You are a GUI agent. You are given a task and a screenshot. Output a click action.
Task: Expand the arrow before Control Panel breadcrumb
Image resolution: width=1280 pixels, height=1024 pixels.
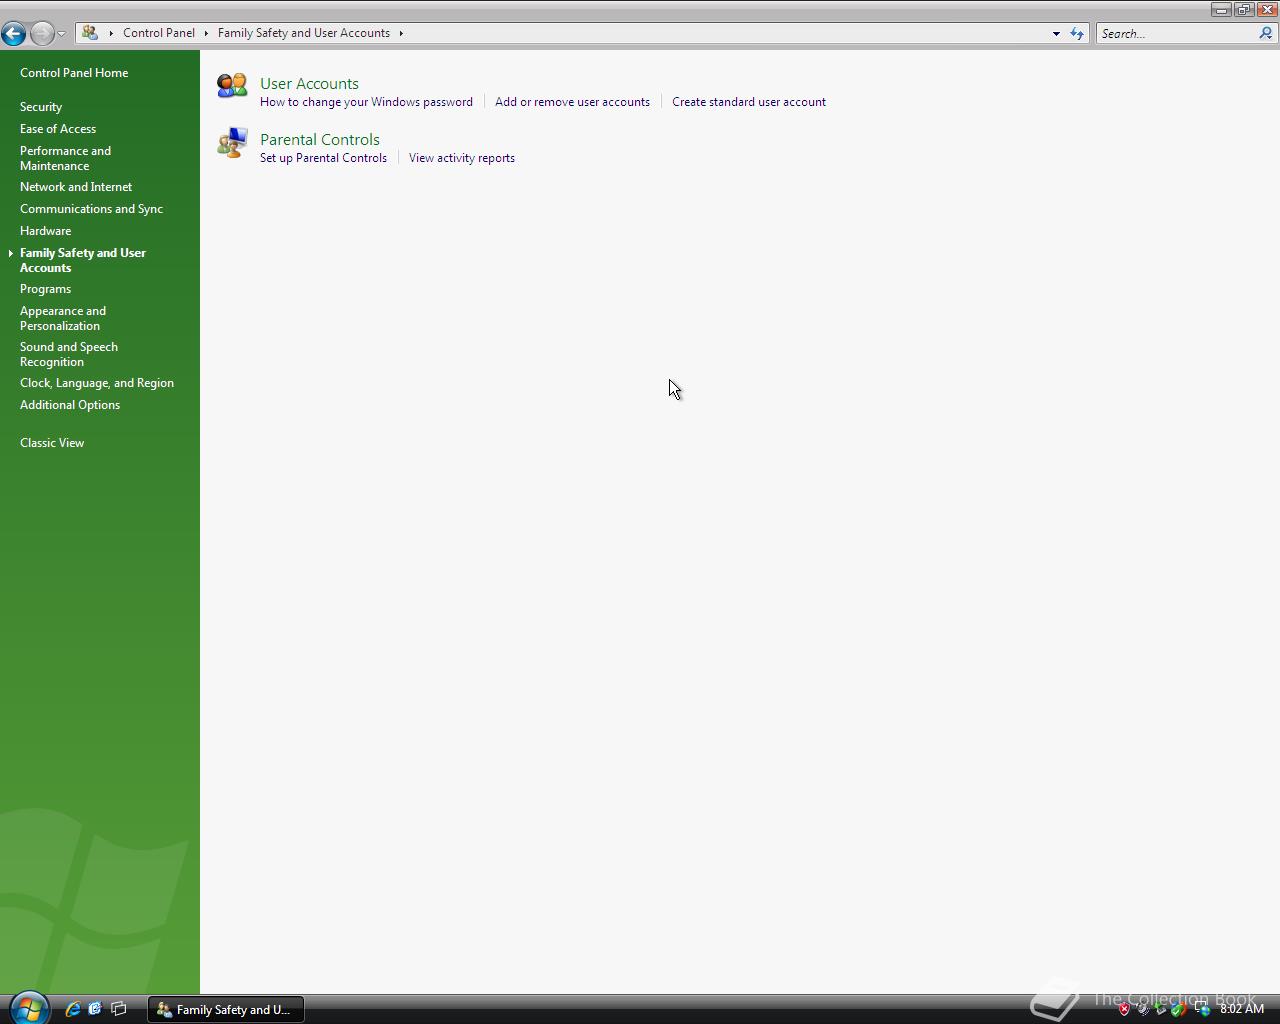click(111, 33)
